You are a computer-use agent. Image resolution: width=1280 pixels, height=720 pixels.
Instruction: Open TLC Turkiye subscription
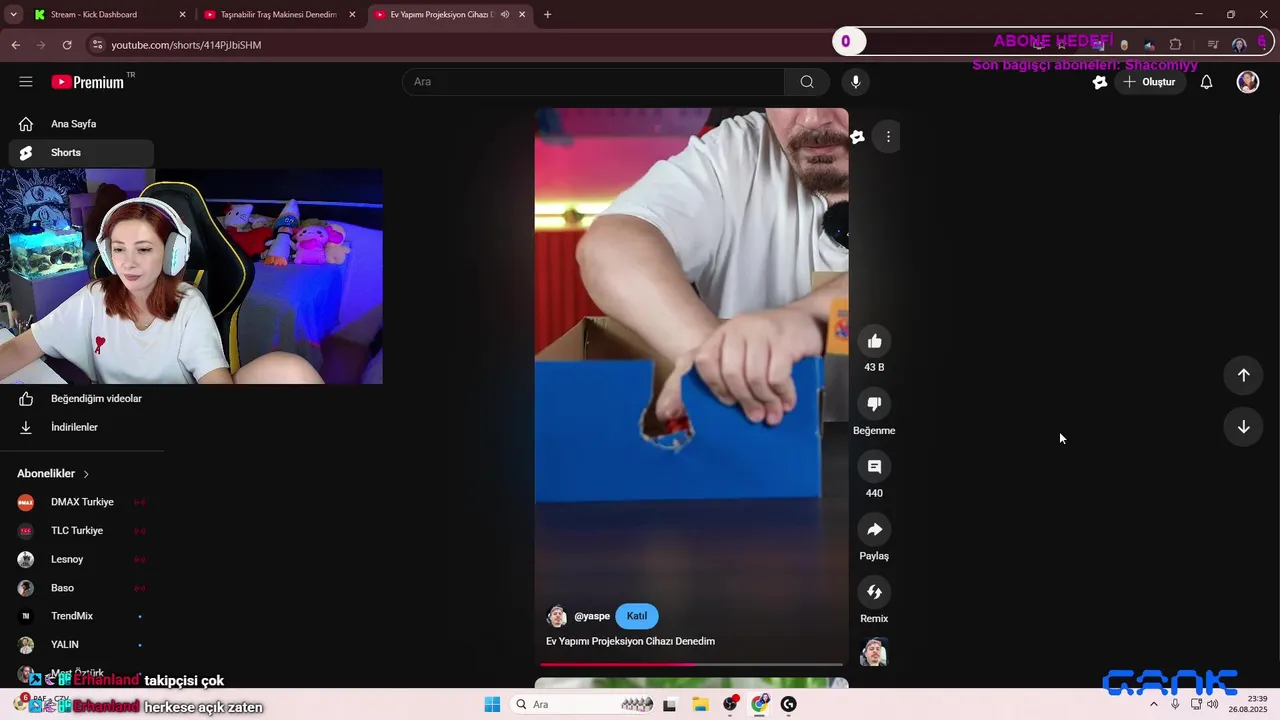(81, 531)
